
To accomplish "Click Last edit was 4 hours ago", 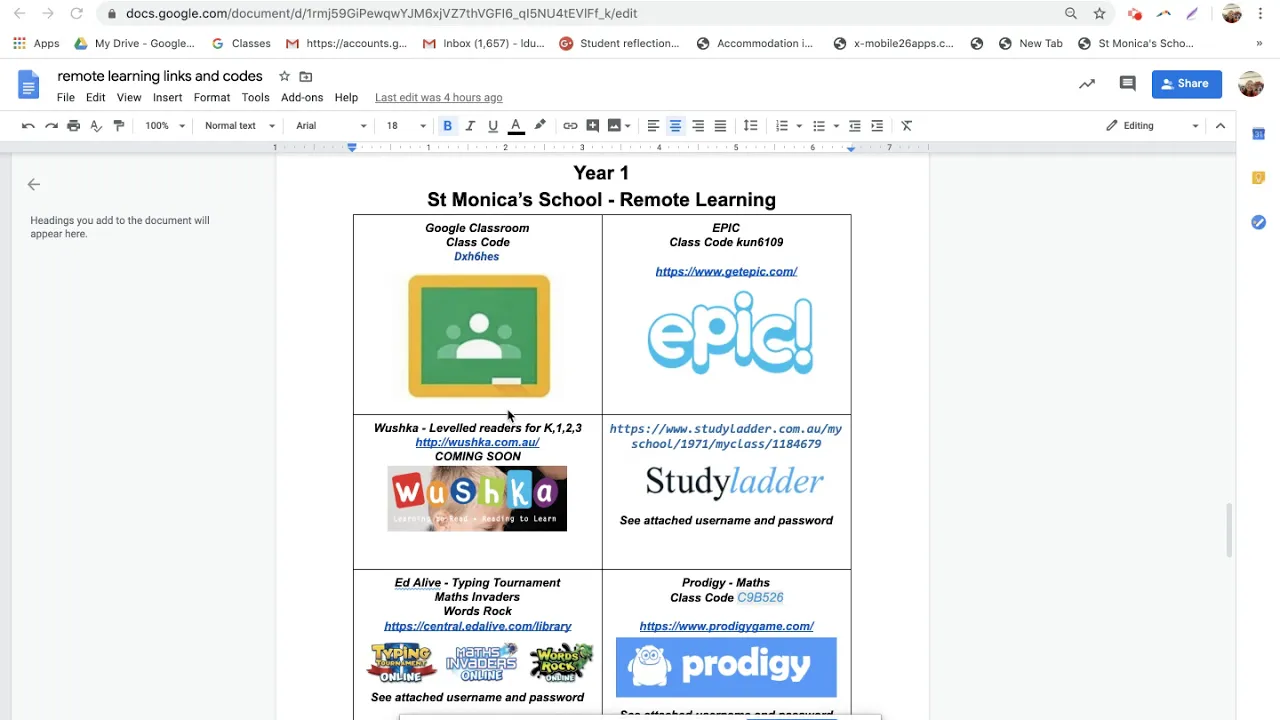I will (x=438, y=98).
